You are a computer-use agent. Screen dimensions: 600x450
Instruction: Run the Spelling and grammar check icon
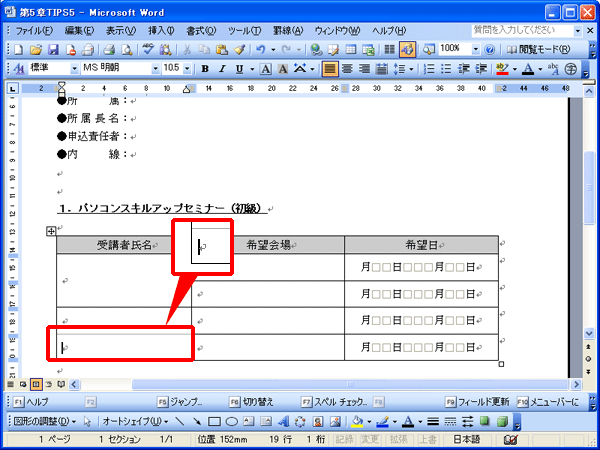click(148, 50)
